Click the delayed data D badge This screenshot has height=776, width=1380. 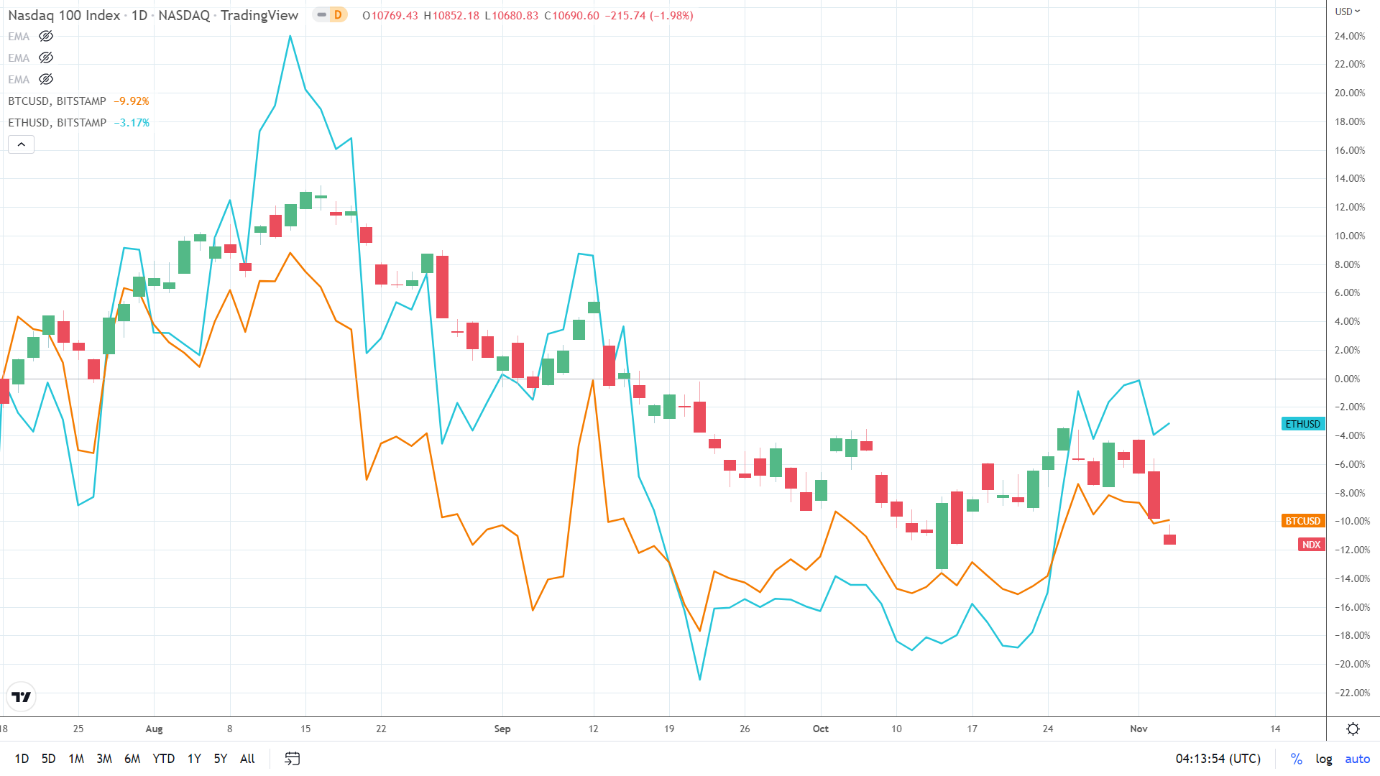pos(338,15)
